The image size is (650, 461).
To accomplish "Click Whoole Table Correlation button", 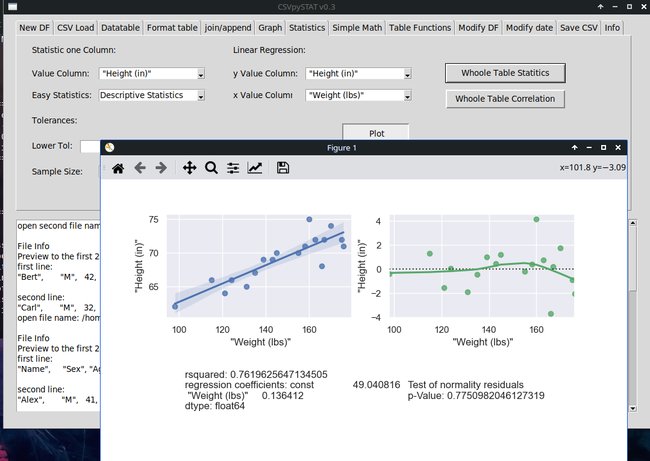I will pyautogui.click(x=505, y=99).
